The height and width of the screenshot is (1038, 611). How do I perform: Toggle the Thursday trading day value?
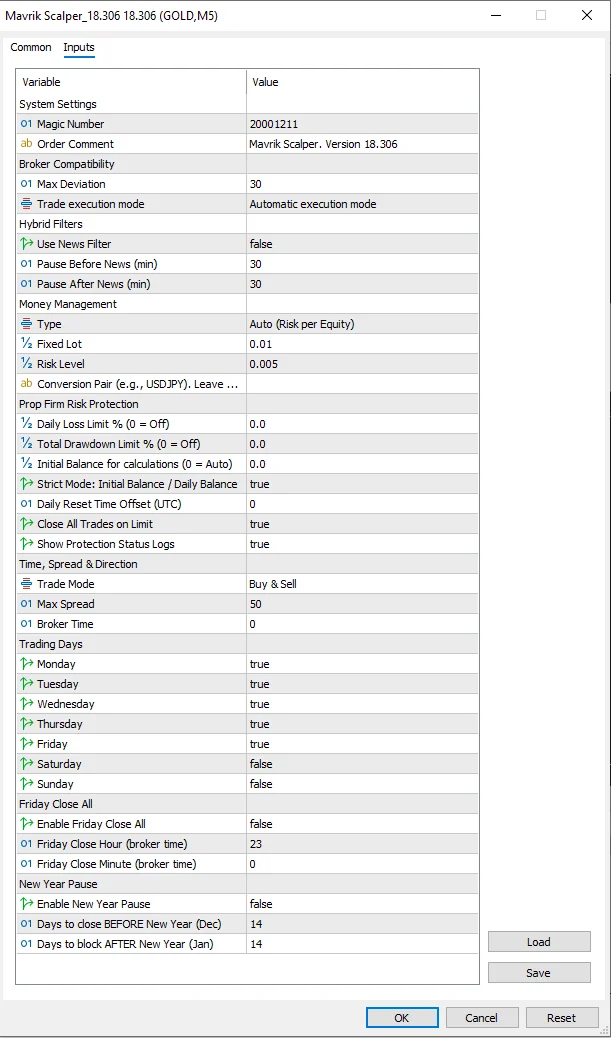(x=362, y=724)
